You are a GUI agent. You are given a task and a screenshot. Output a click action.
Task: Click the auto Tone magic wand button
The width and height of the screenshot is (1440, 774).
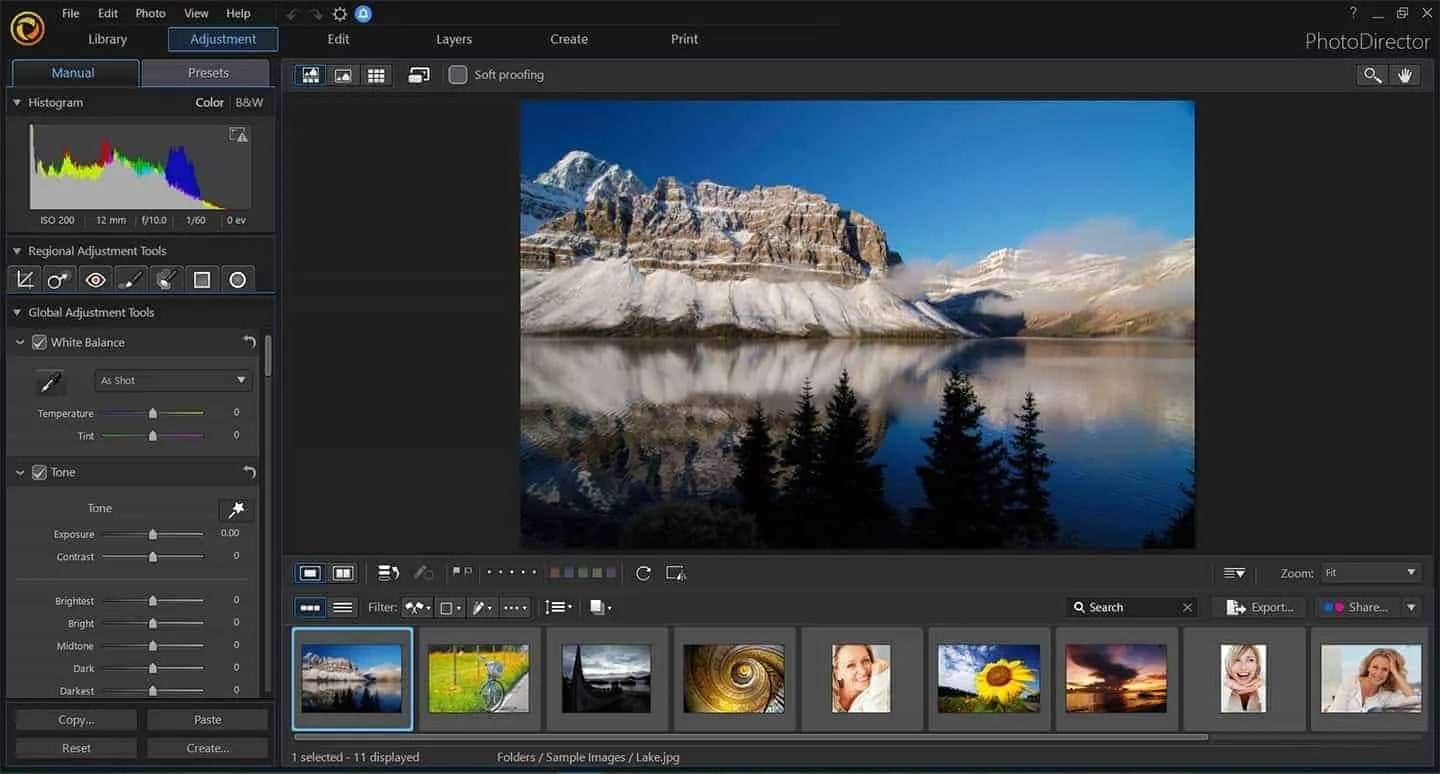point(236,510)
